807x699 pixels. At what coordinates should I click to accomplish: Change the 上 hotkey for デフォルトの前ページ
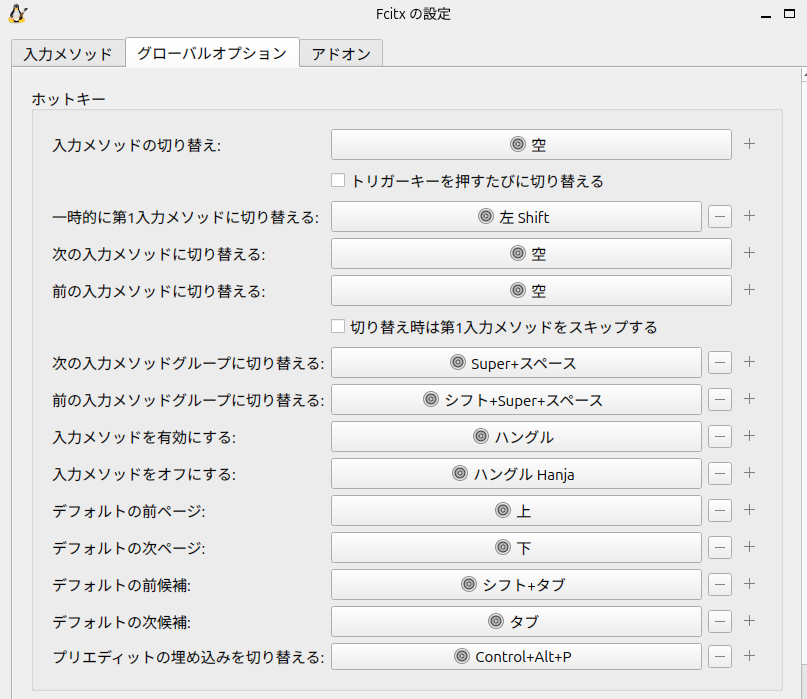[516, 511]
